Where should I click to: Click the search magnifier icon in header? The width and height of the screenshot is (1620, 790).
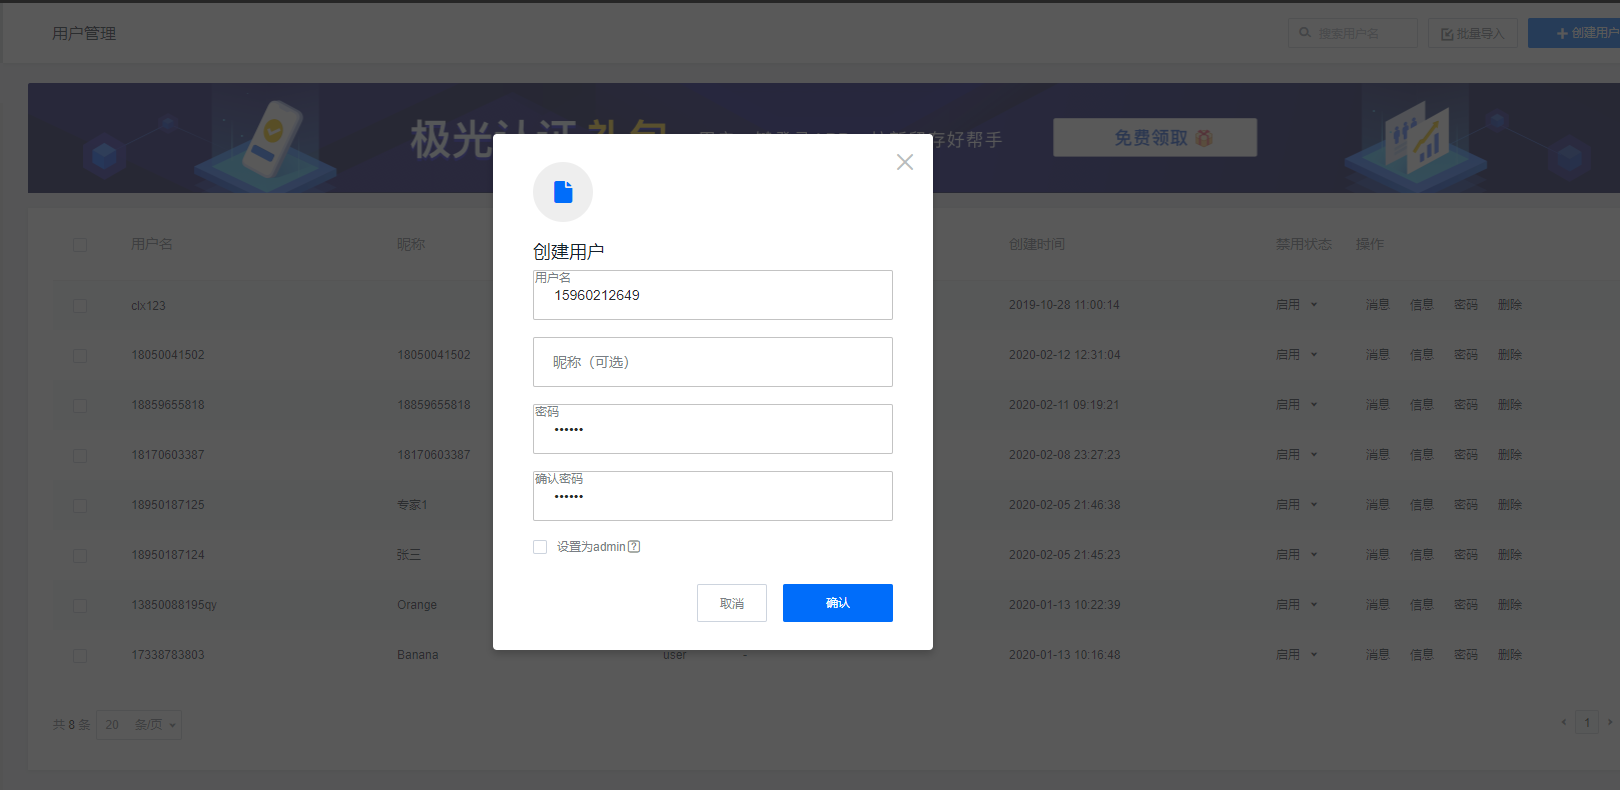pyautogui.click(x=1305, y=33)
